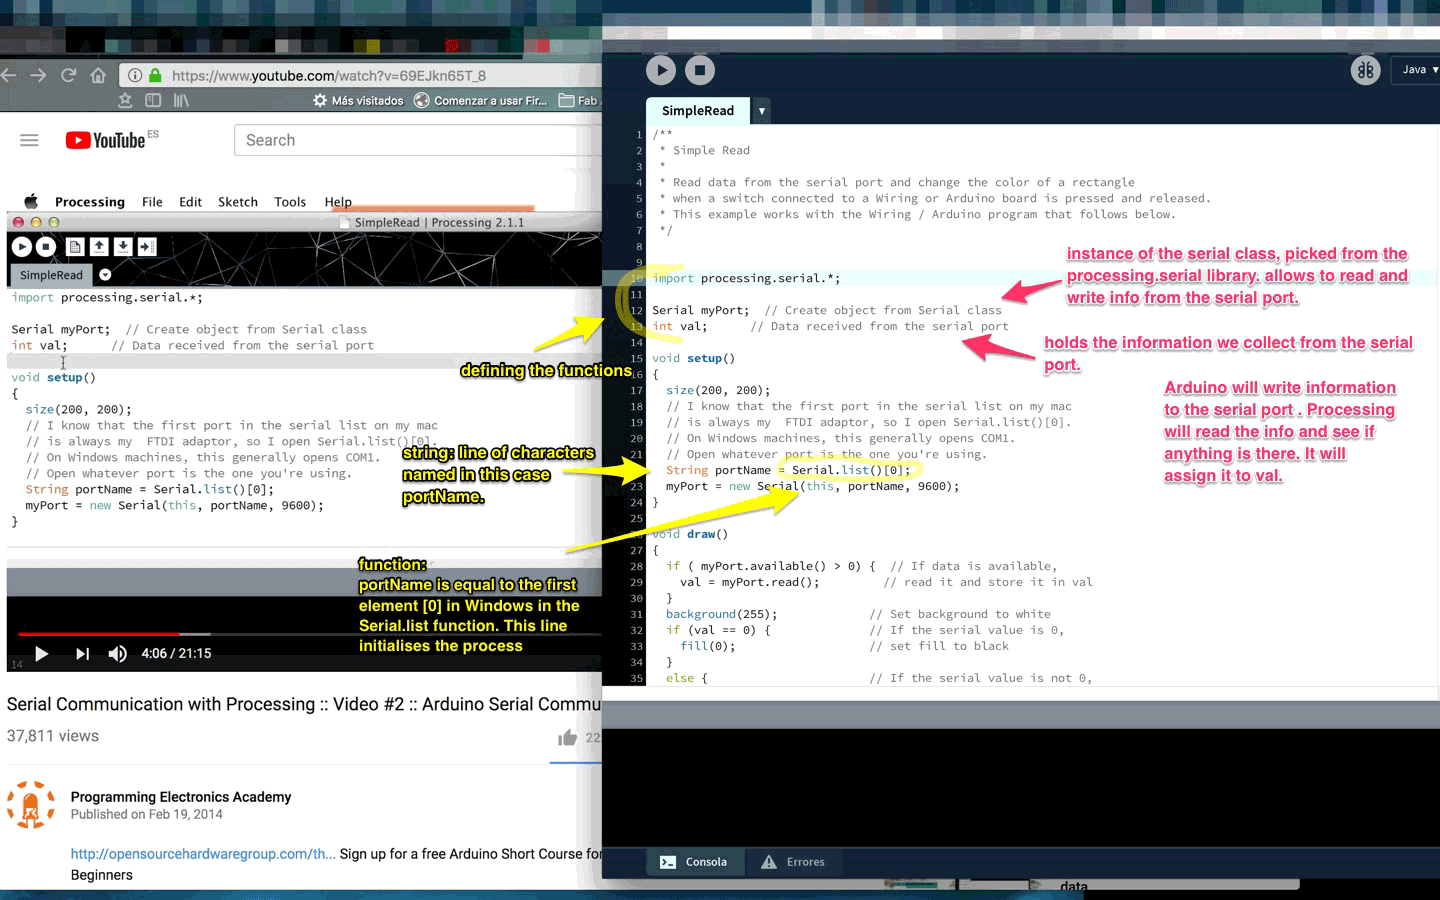
Task: Bookmark star icon in Firefox toolbar
Action: [125, 100]
